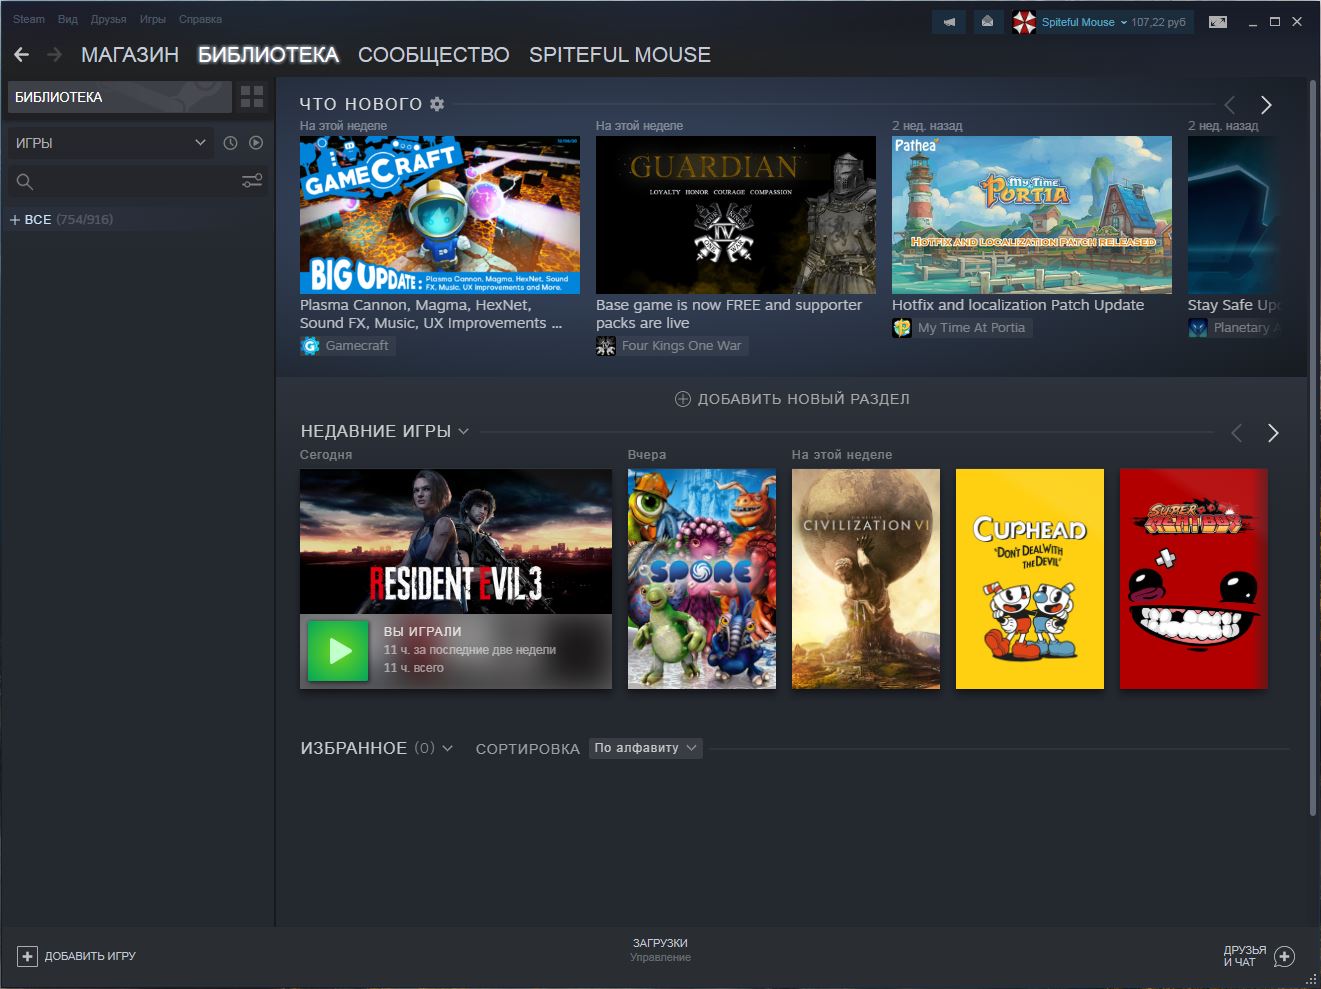Switch library to grid view
This screenshot has height=989, width=1321.
coord(252,97)
